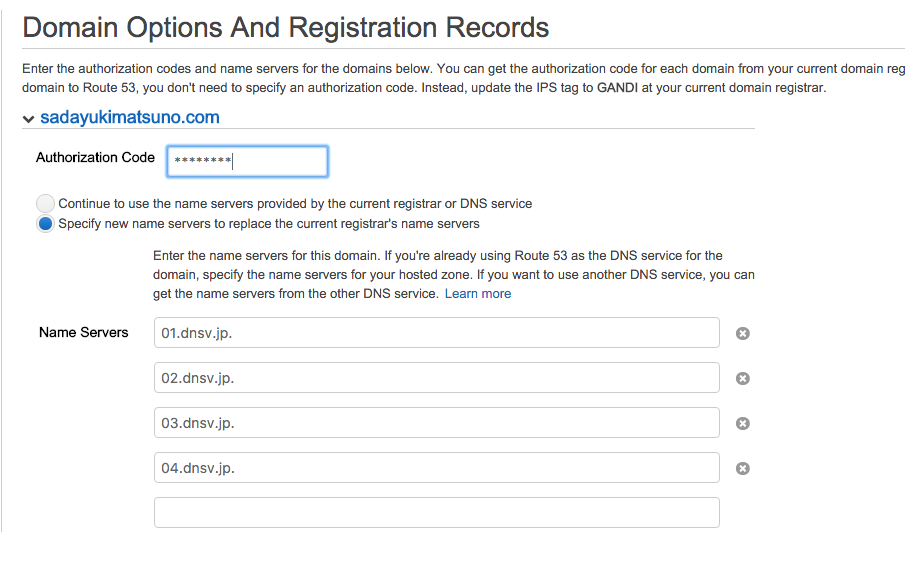
Task: Focus the Authorization Code field
Action: coord(247,161)
